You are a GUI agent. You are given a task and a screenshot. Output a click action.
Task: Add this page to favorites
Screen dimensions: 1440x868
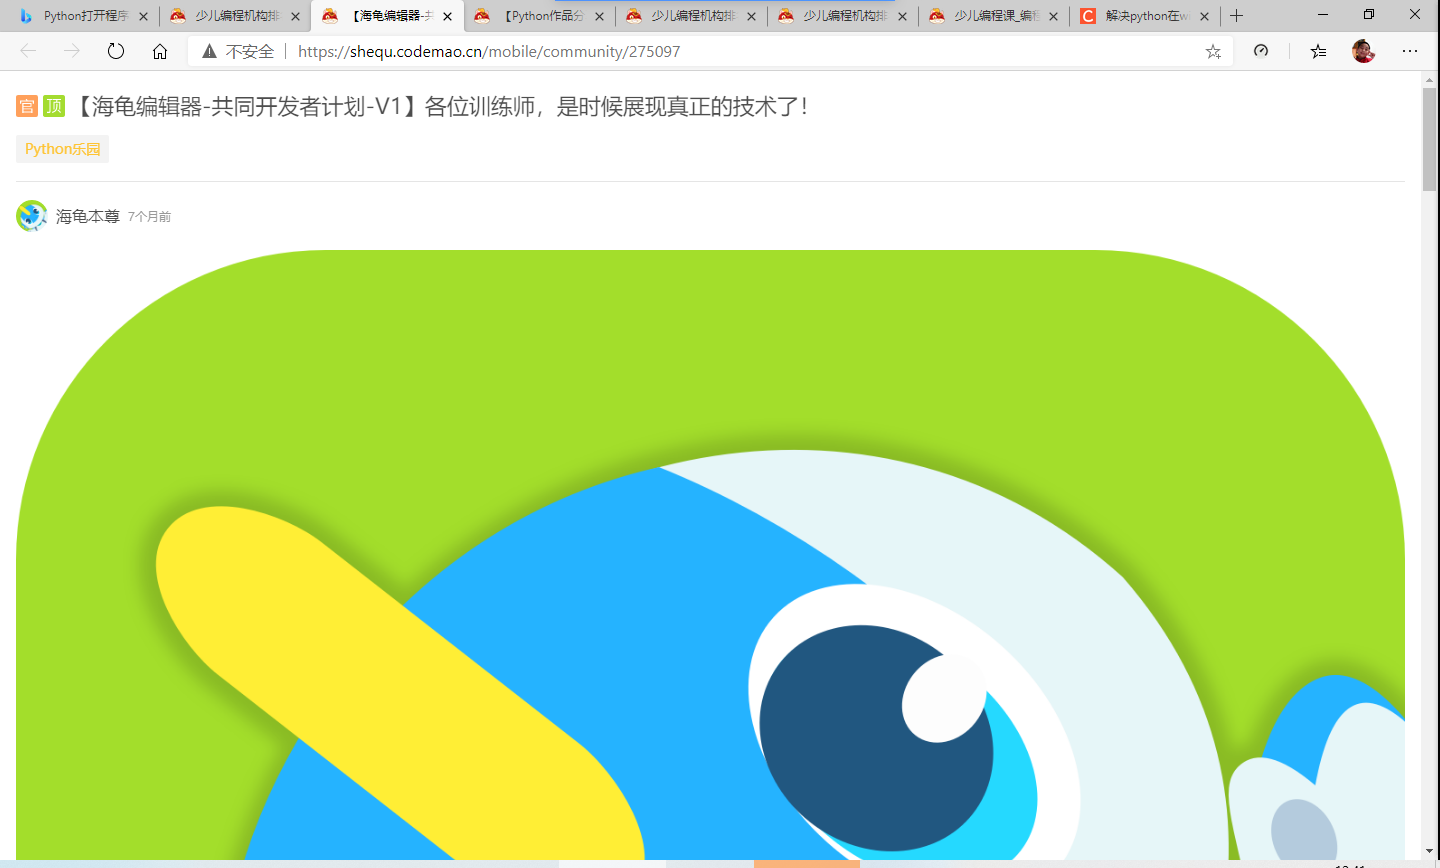point(1213,51)
